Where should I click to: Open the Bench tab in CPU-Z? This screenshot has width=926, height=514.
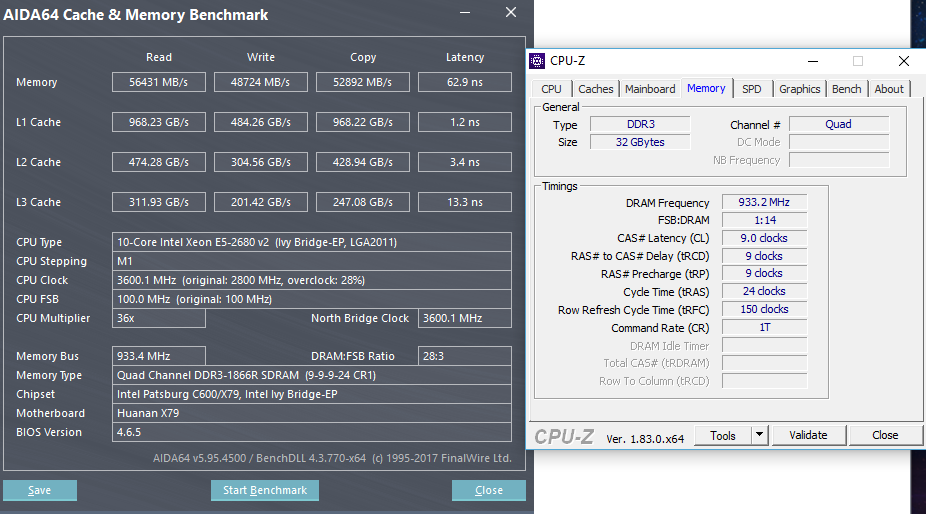pyautogui.click(x=846, y=89)
